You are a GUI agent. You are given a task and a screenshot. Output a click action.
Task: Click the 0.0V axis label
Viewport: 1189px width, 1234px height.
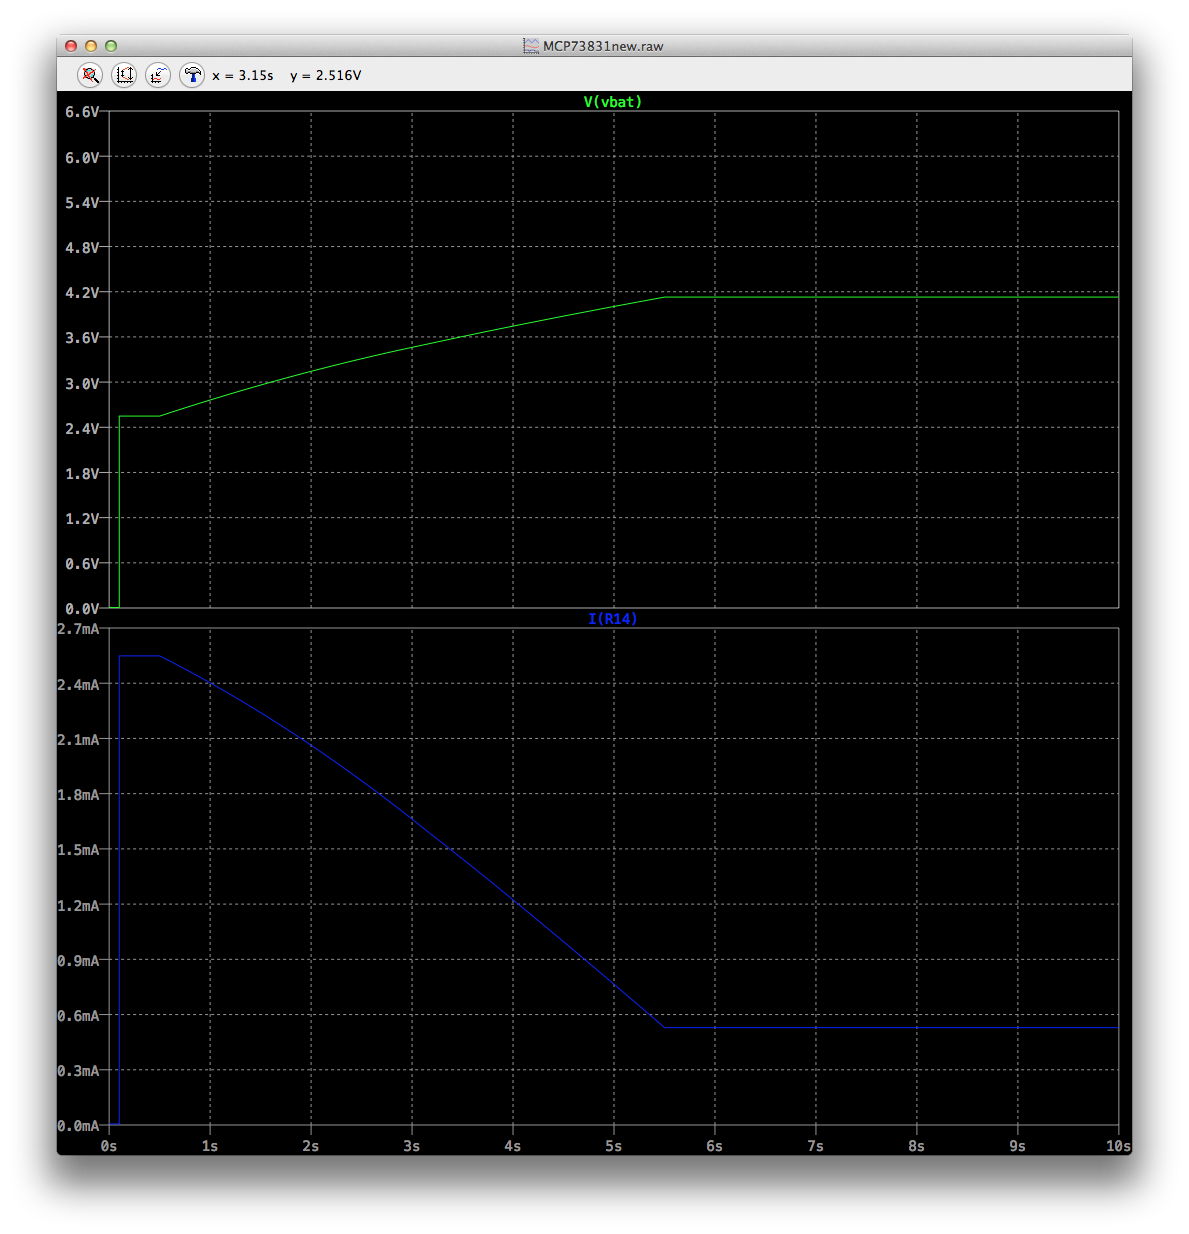click(82, 608)
